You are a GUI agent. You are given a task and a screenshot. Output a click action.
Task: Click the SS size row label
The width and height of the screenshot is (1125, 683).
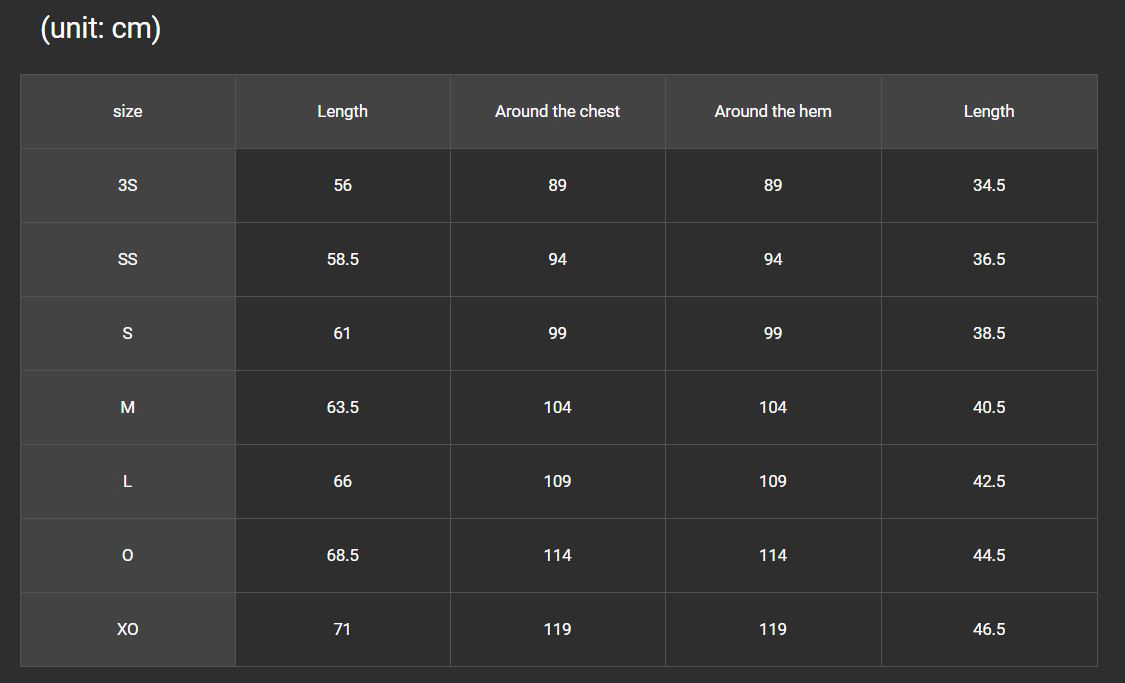[128, 259]
